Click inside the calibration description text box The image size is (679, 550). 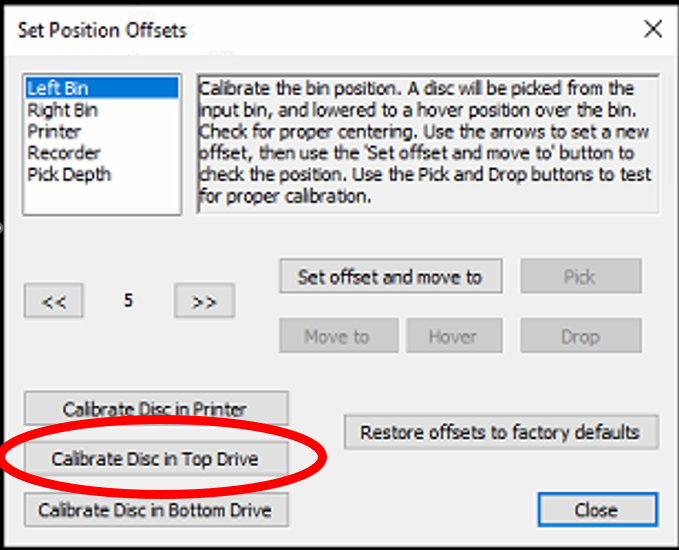[x=428, y=144]
